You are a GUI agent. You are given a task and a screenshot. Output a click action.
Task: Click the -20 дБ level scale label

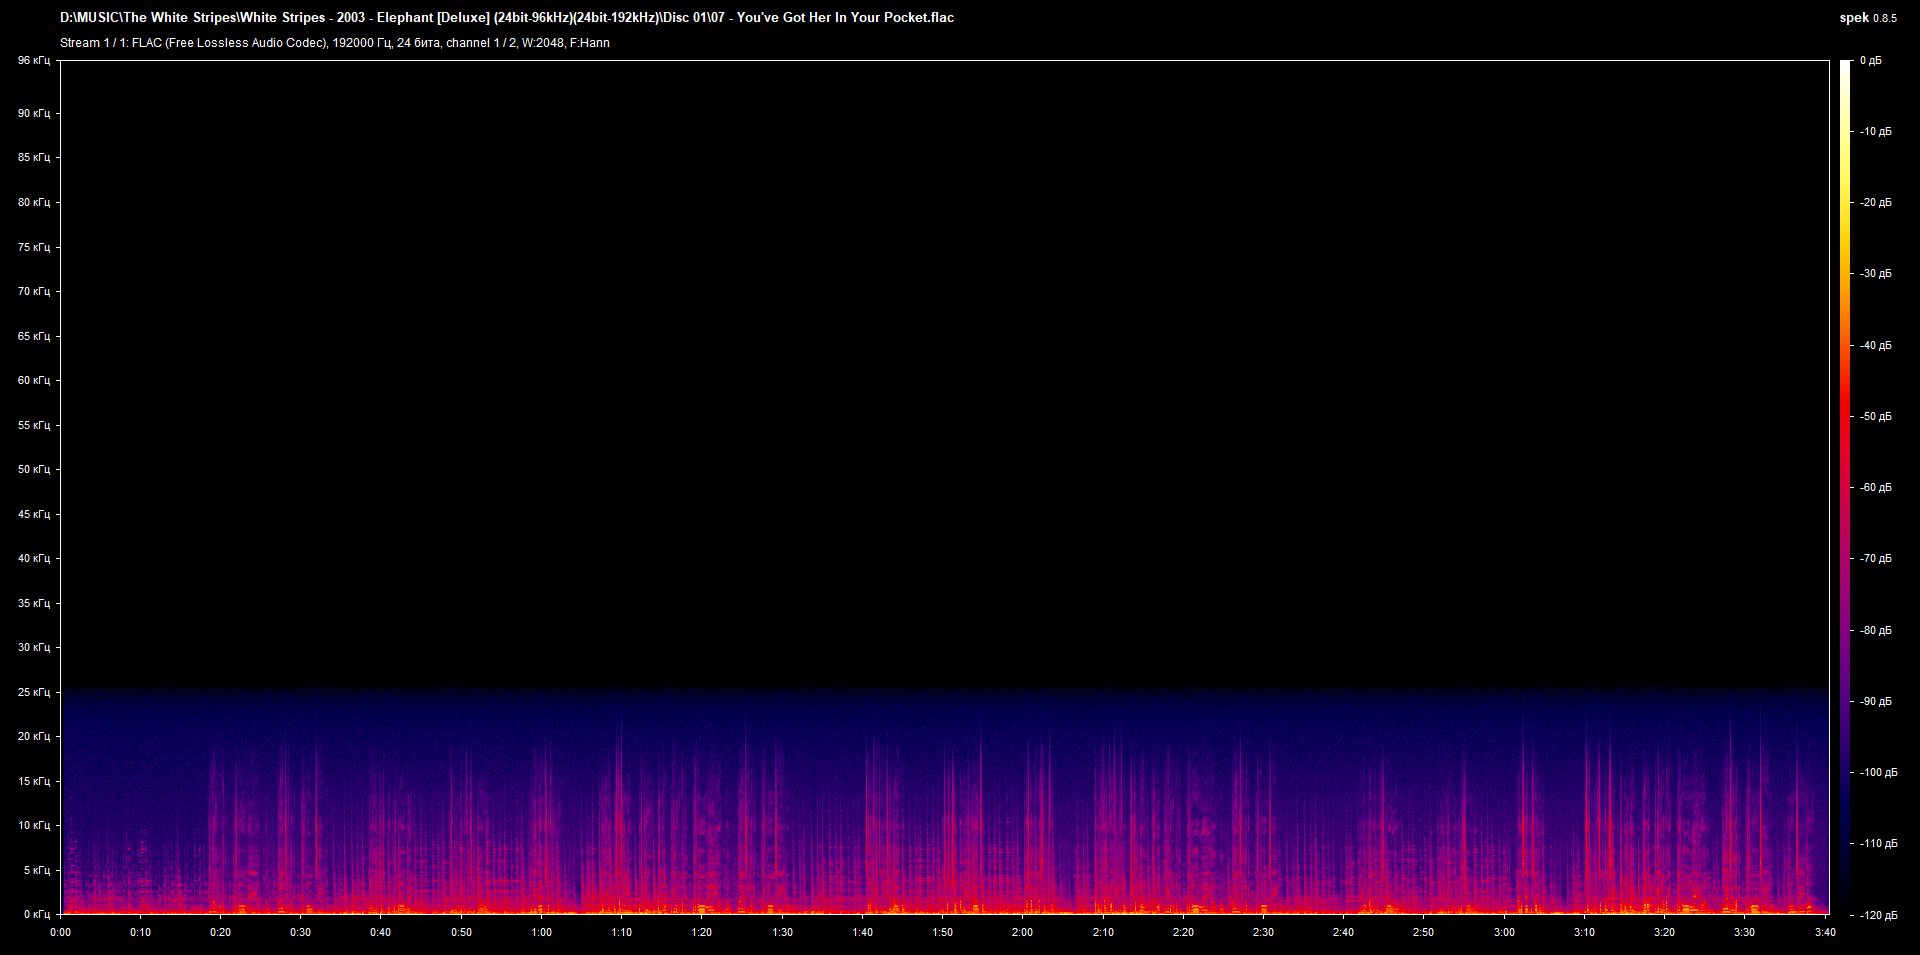point(1876,203)
